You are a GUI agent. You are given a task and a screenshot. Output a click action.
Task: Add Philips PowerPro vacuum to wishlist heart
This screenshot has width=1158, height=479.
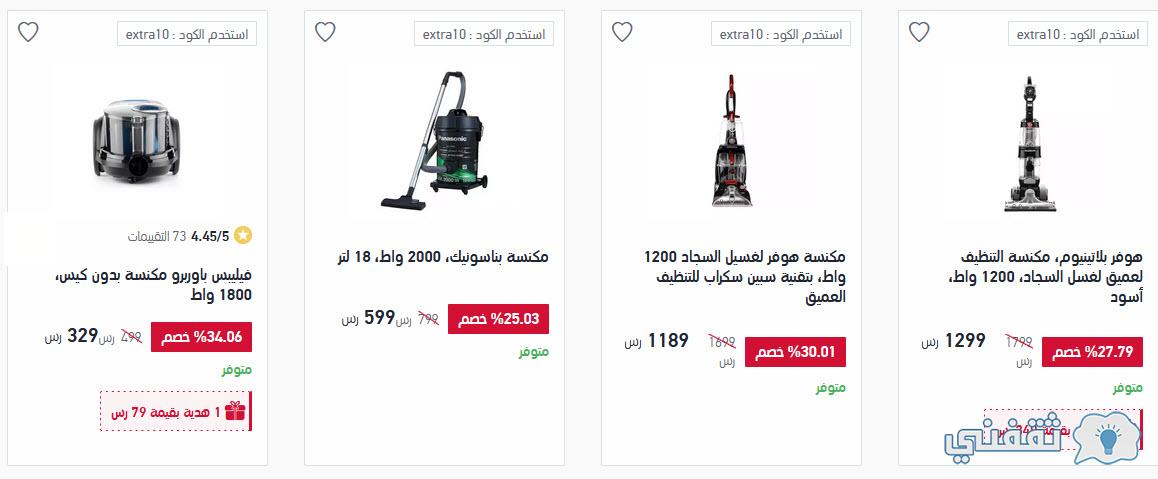(28, 32)
